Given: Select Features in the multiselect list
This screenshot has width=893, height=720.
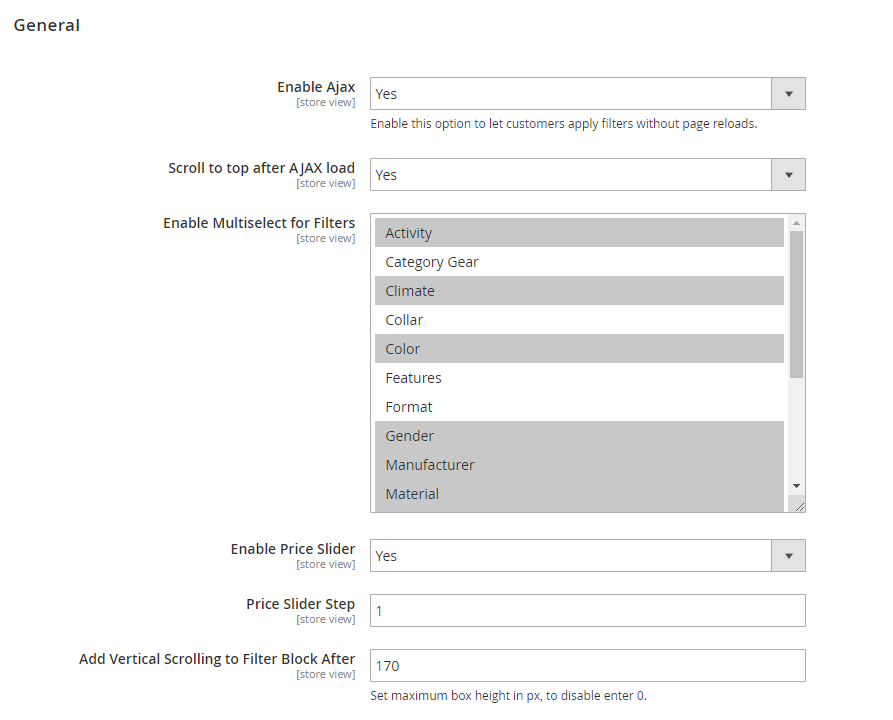Looking at the screenshot, I should click(x=579, y=378).
